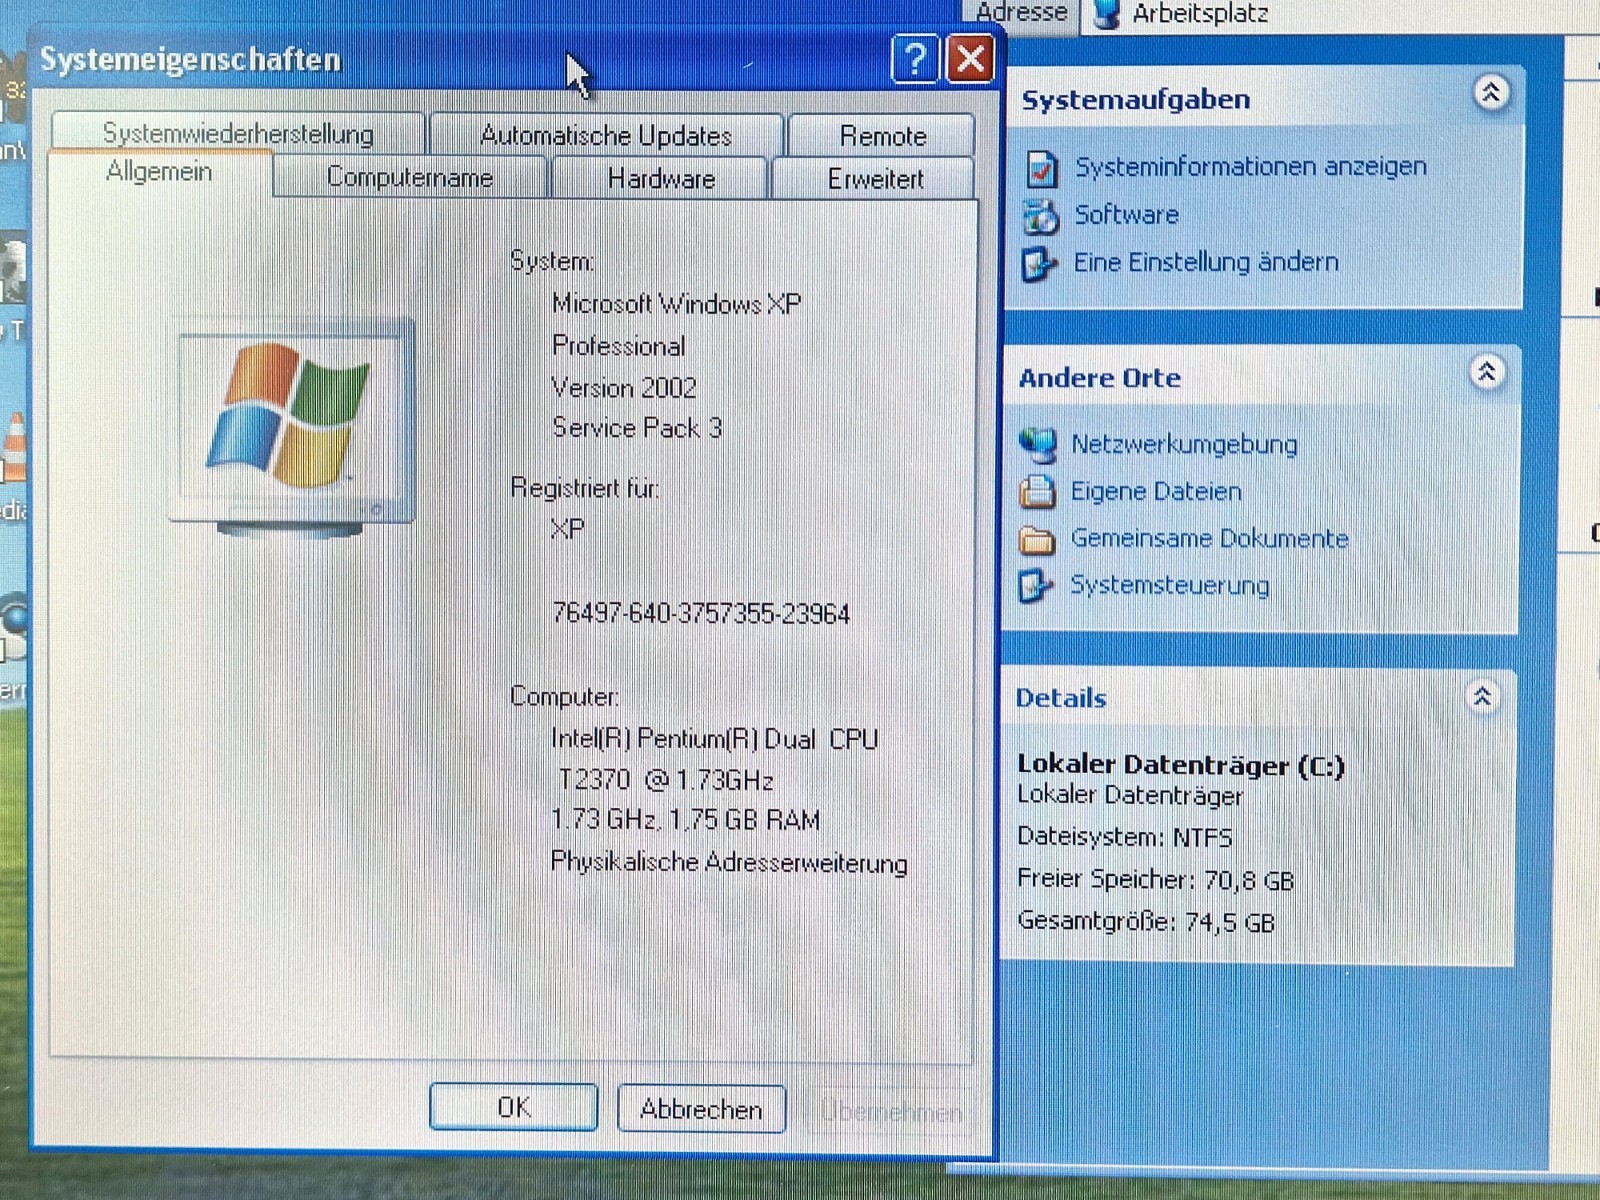
Task: Select the Allgemein tab
Action: 159,172
